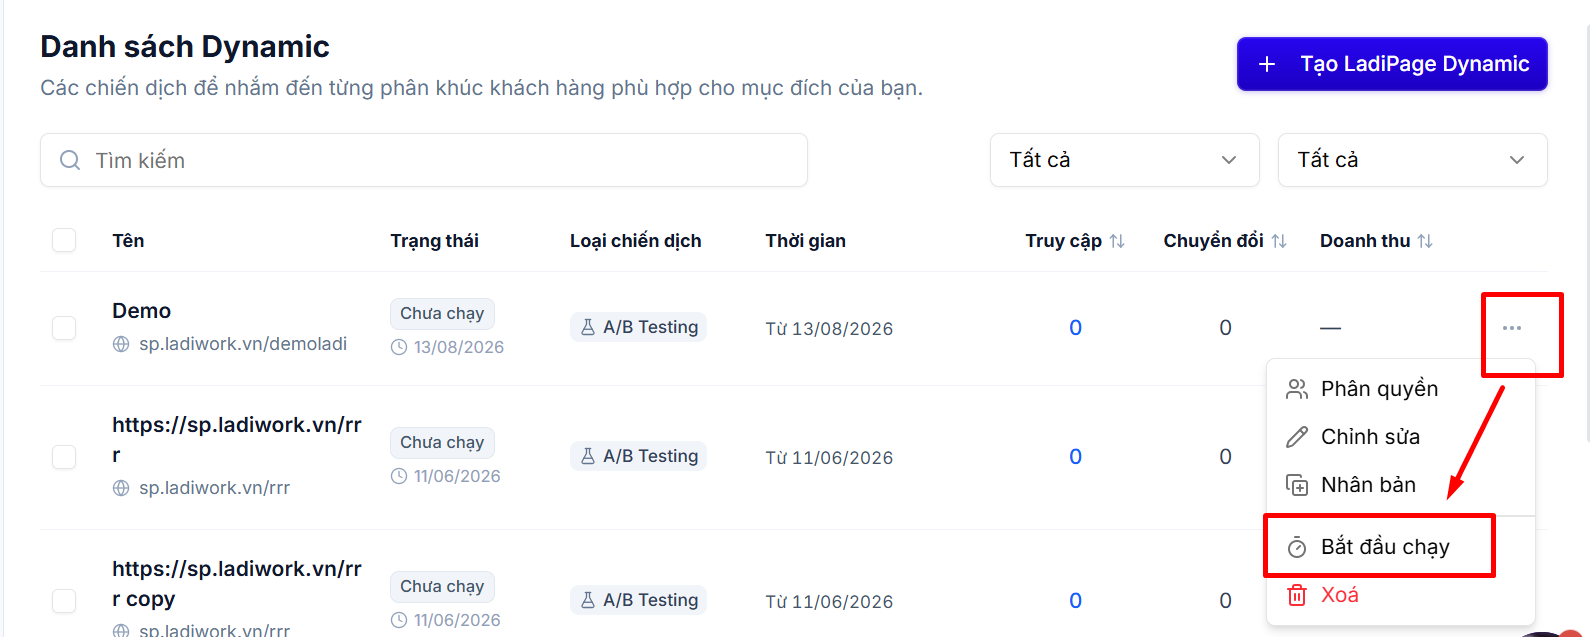
Task: Focus the Tìm kiếm search field
Action: pos(424,160)
